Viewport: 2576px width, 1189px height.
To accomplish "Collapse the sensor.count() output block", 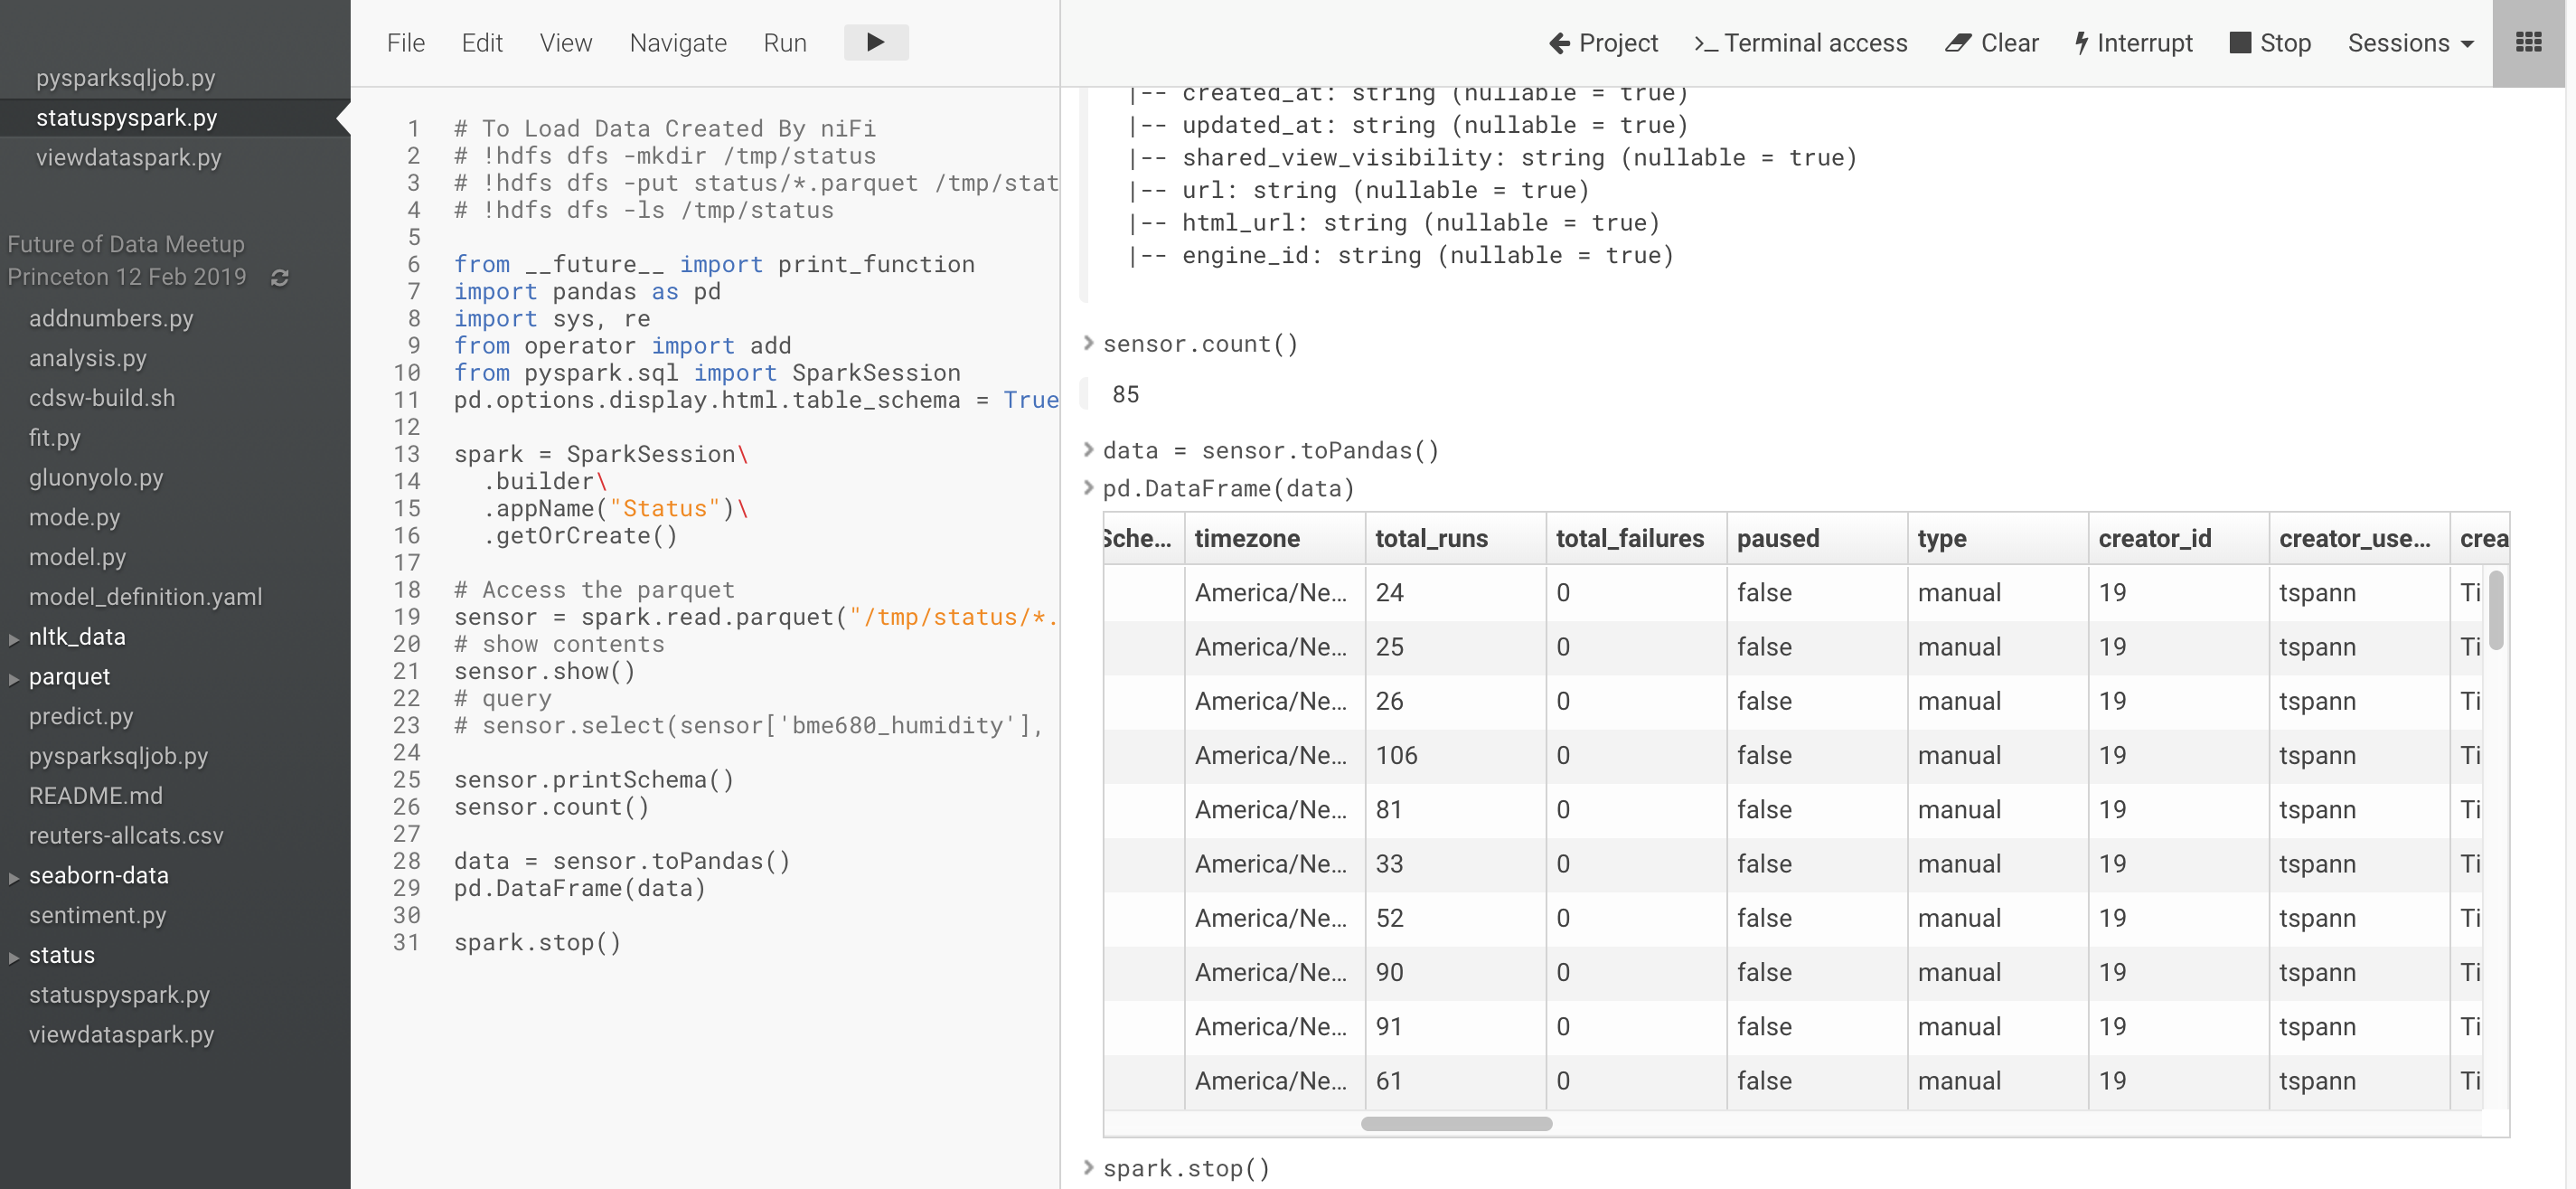I will click(x=1087, y=343).
